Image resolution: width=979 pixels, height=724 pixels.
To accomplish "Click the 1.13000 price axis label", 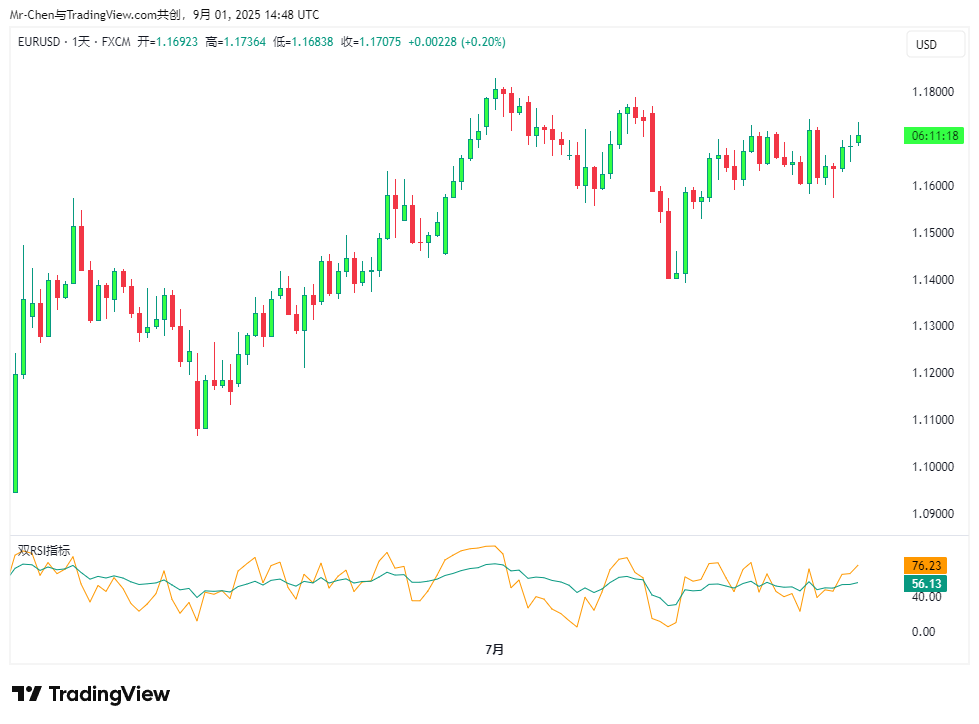I will (x=933, y=326).
